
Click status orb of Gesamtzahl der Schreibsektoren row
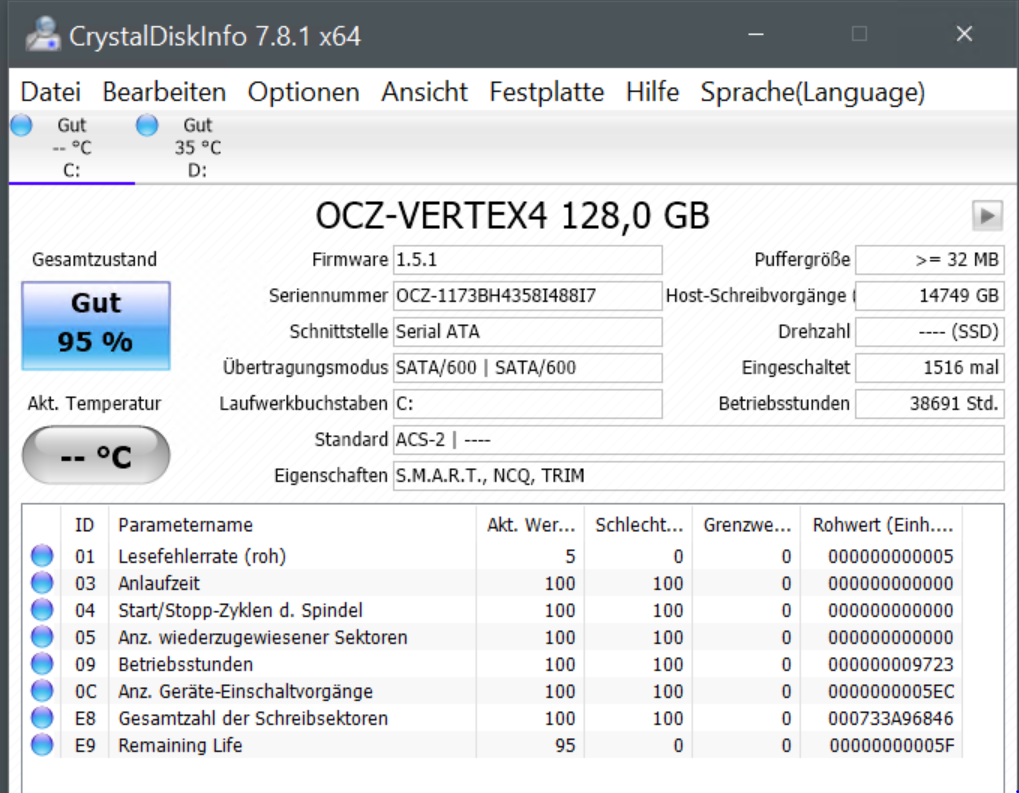[x=42, y=718]
